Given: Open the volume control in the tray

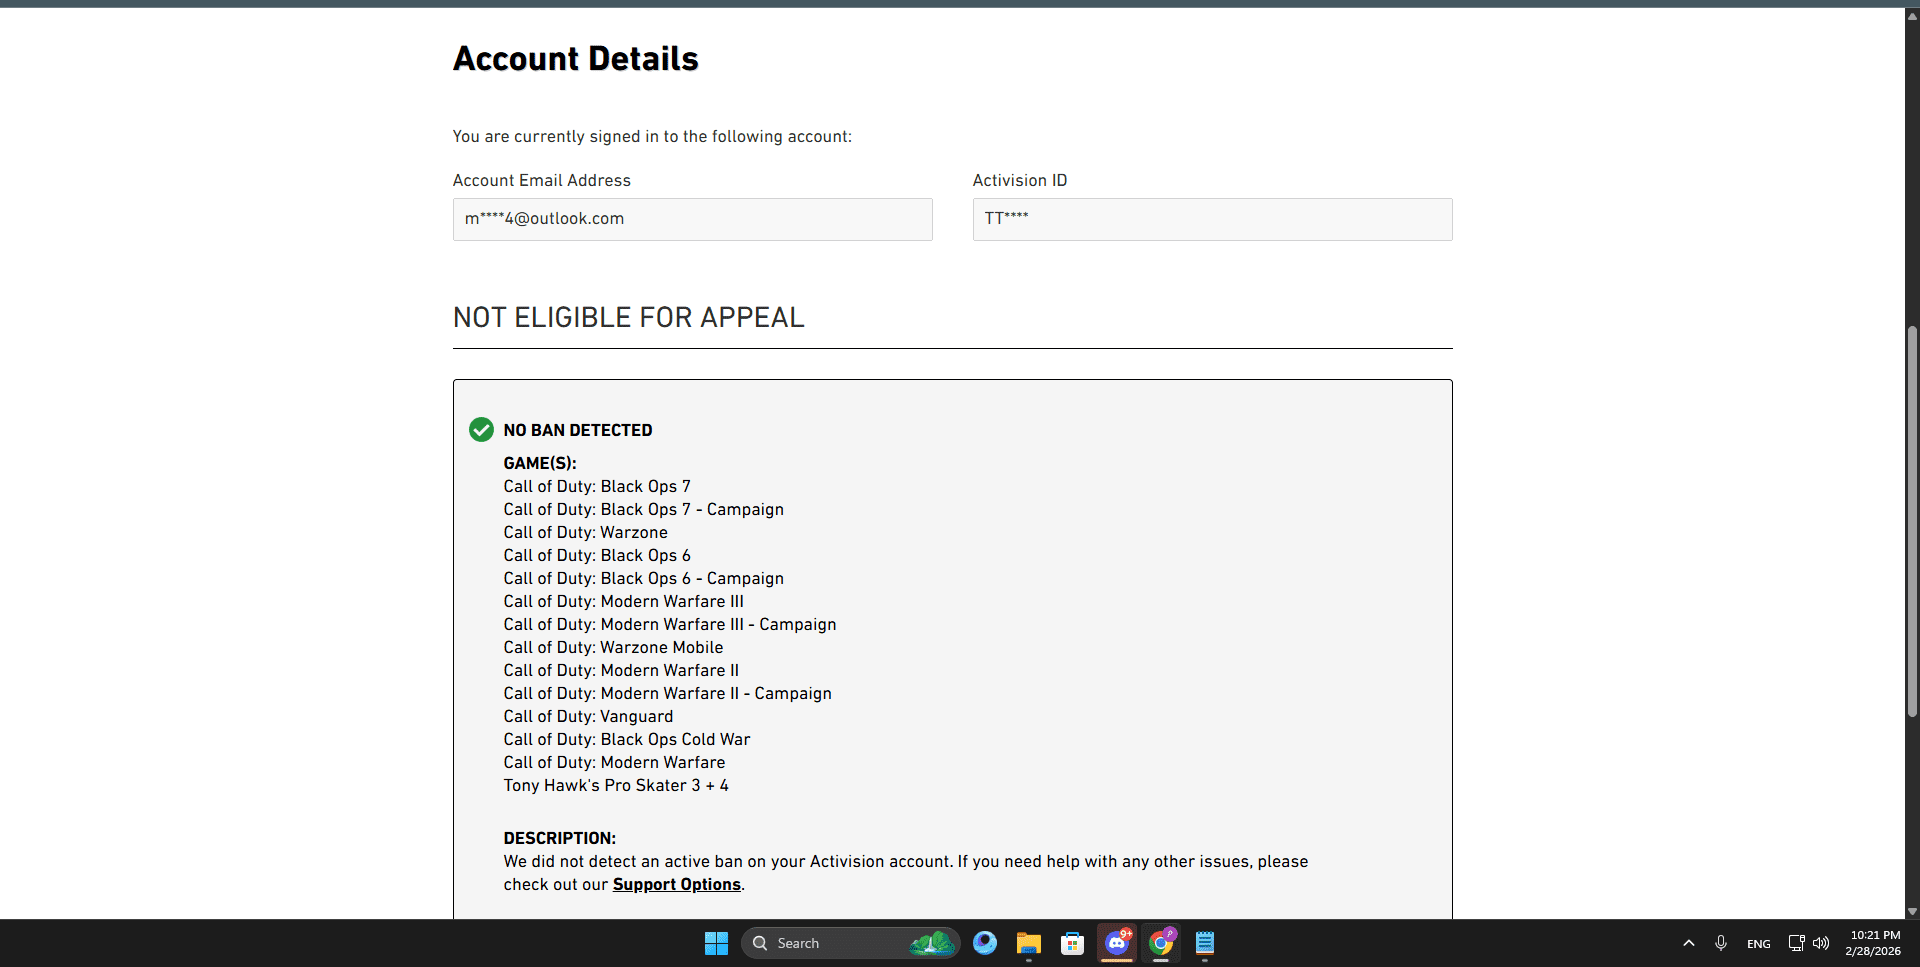Looking at the screenshot, I should click(1821, 943).
